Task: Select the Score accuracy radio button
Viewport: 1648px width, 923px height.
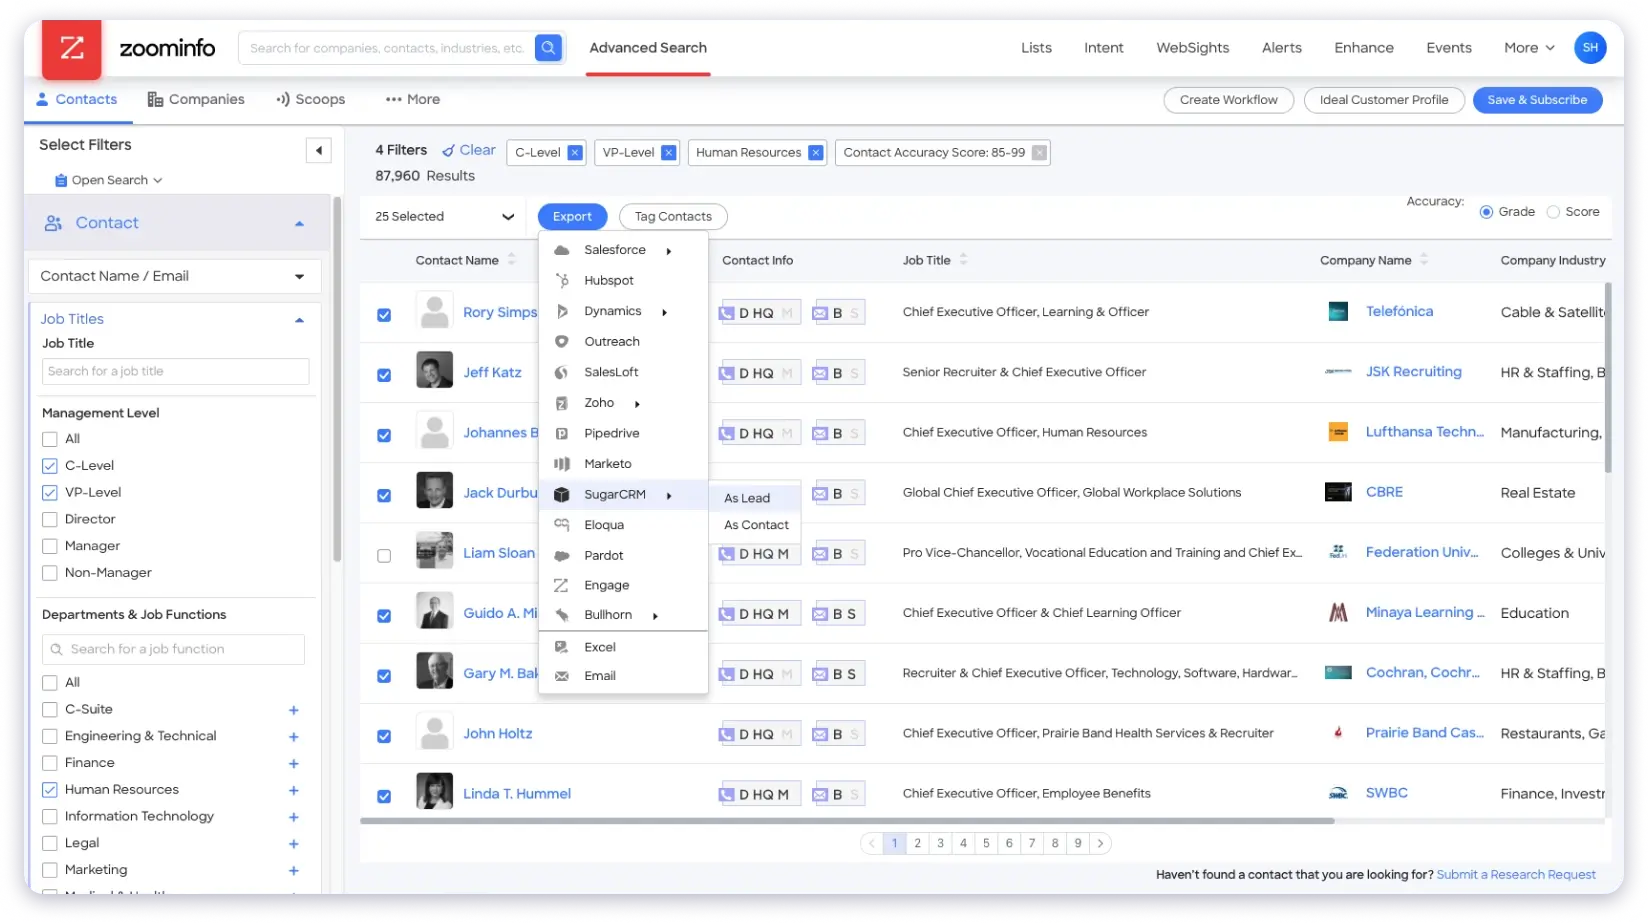Action: 1553,212
